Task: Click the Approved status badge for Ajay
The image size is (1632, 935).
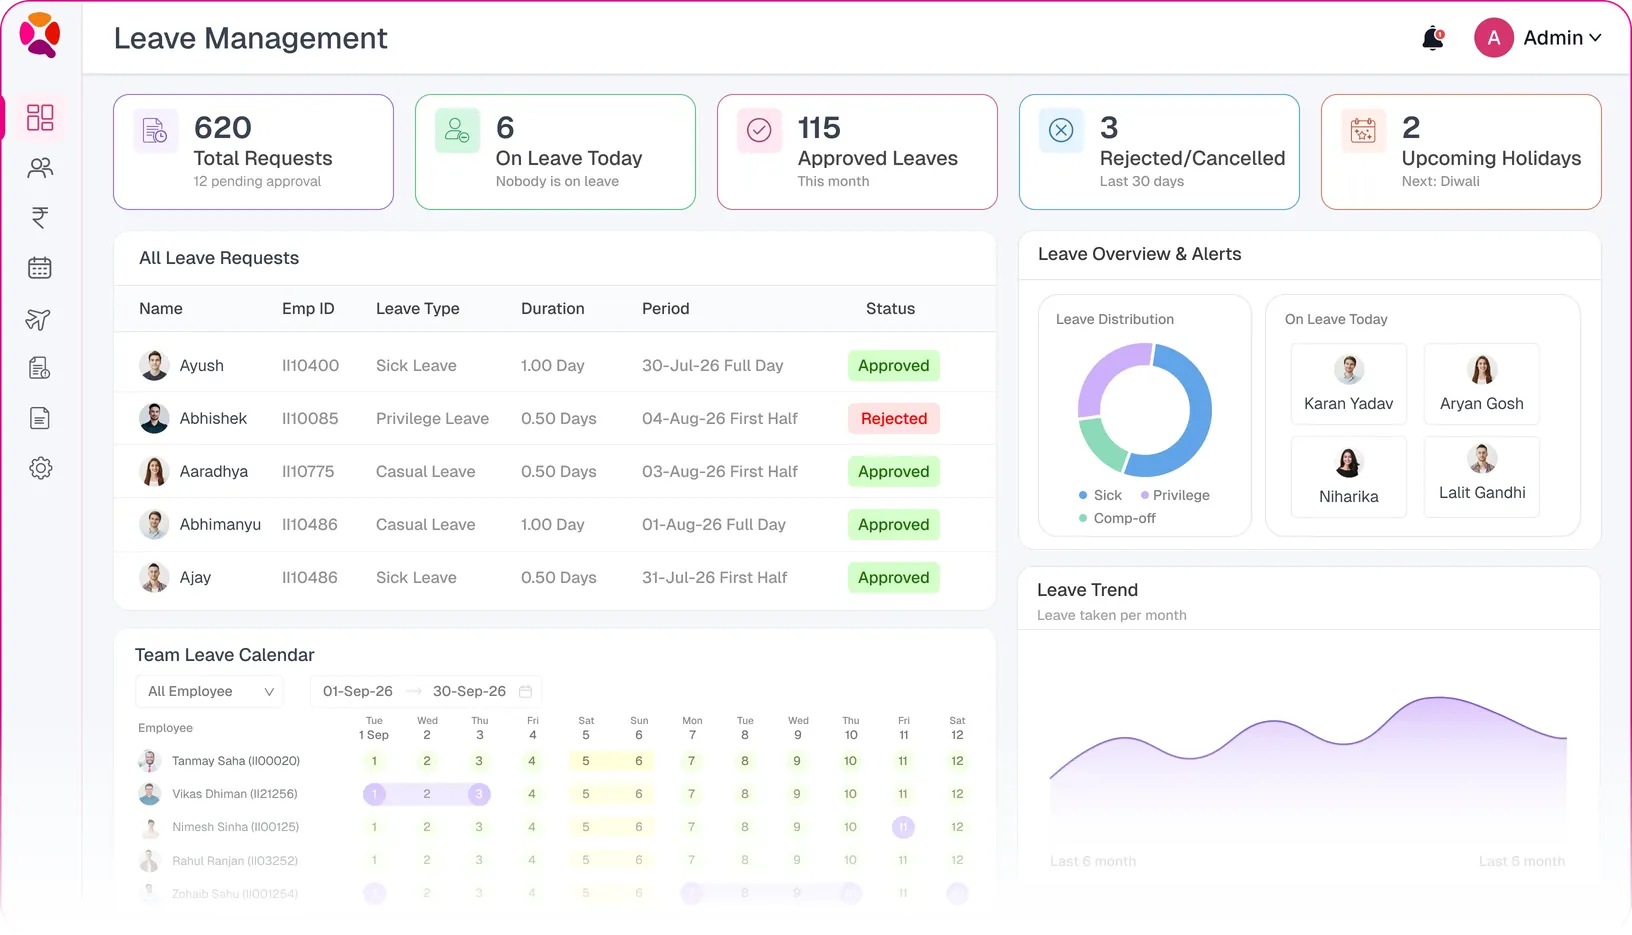Action: (x=893, y=578)
